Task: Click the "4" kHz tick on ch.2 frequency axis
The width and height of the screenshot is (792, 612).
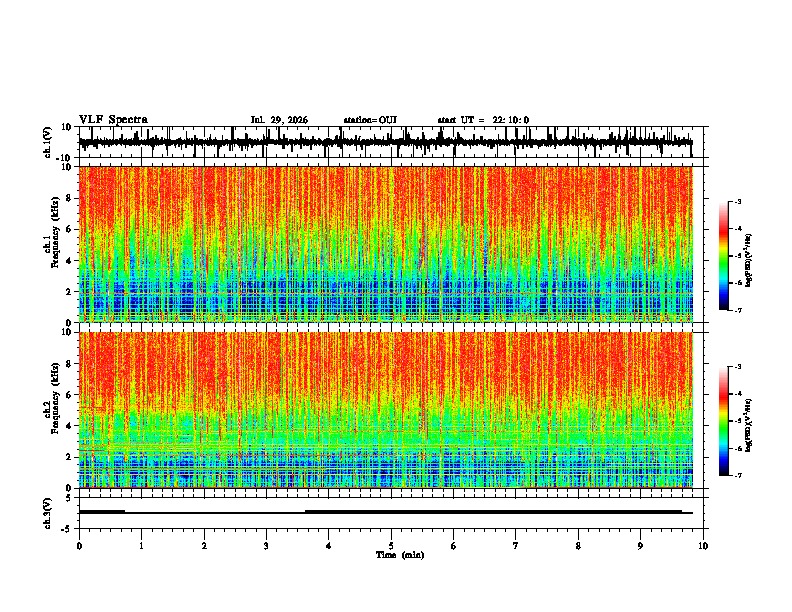Action: click(x=69, y=426)
